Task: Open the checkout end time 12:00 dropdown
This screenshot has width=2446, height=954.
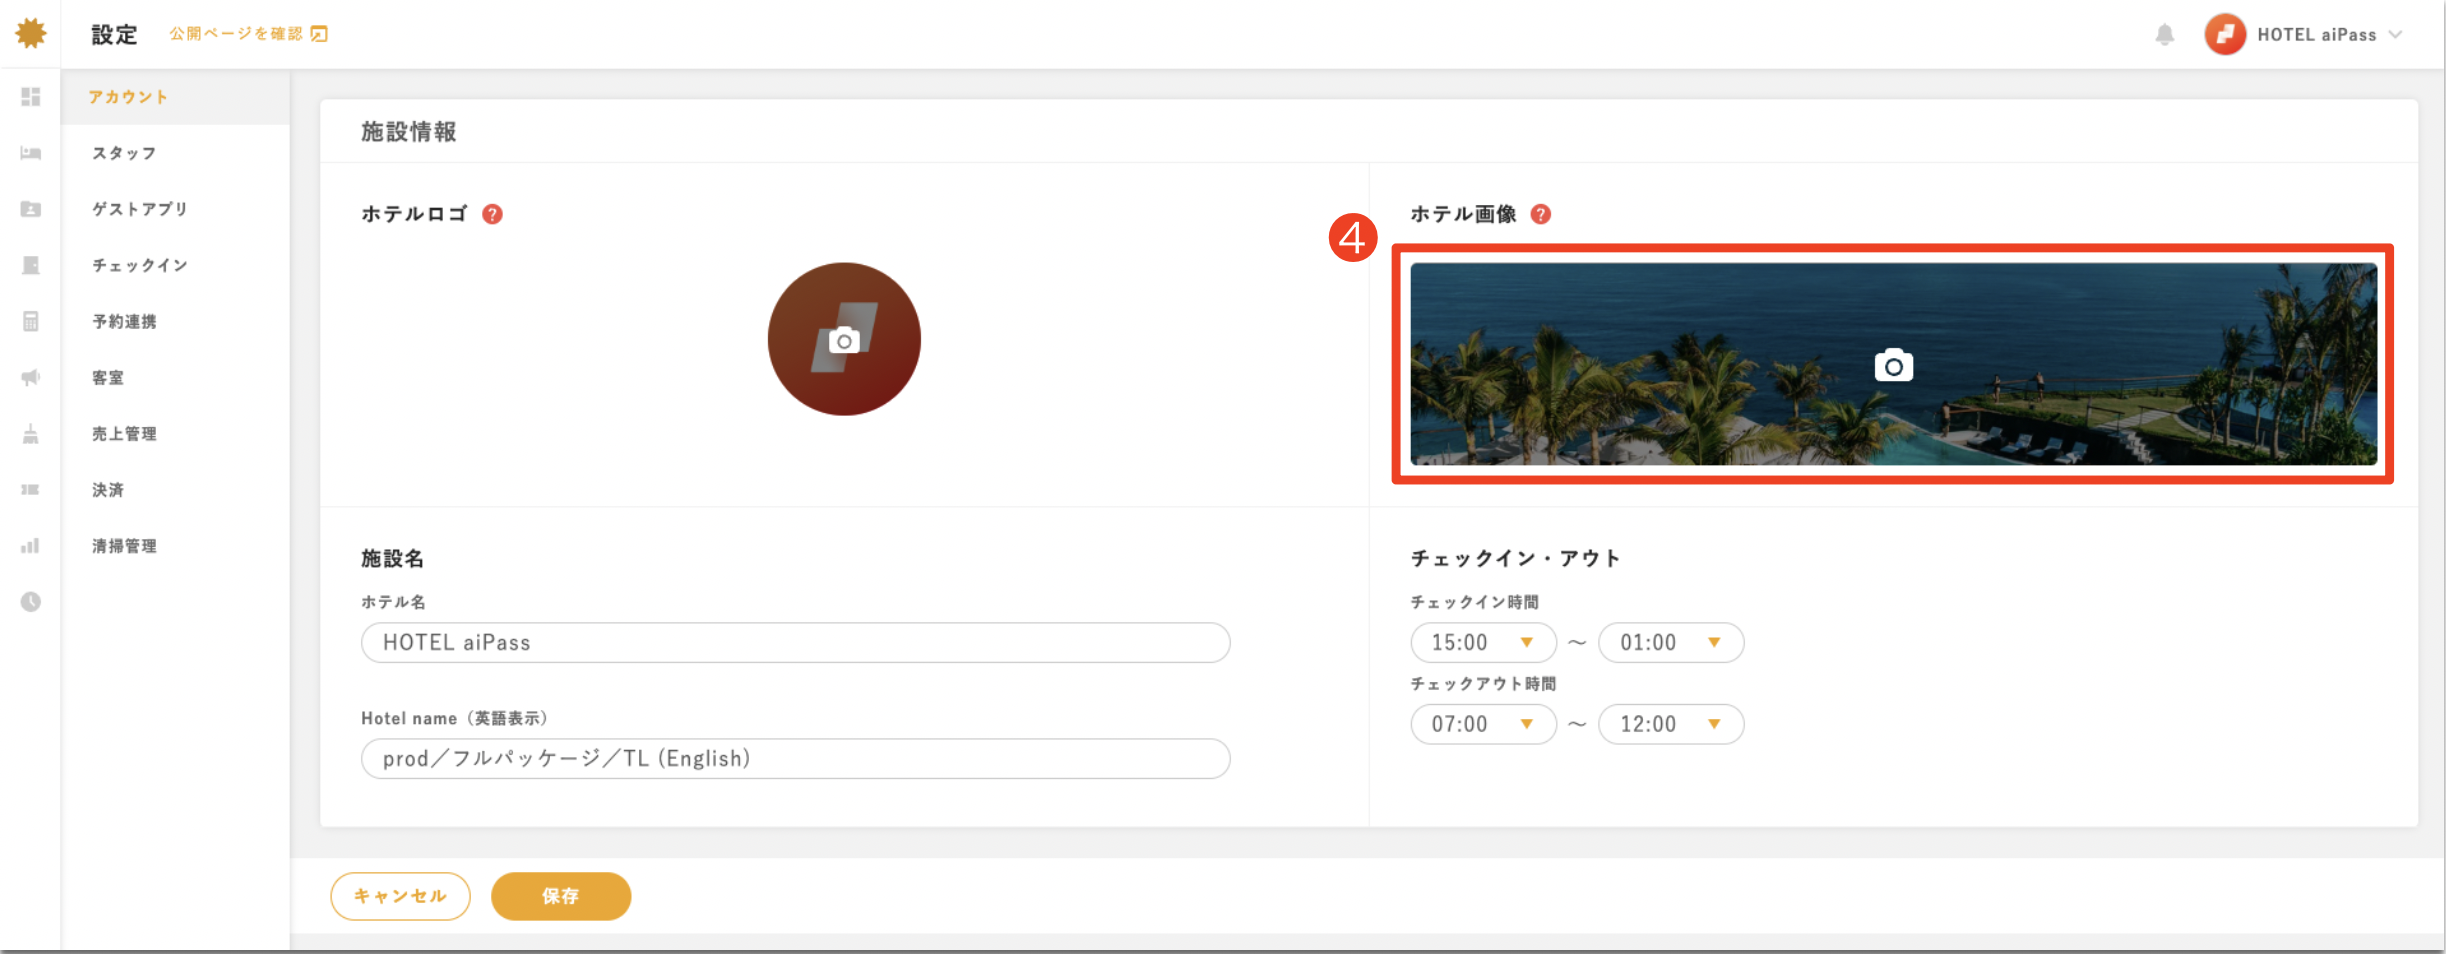Action: pos(1671,724)
